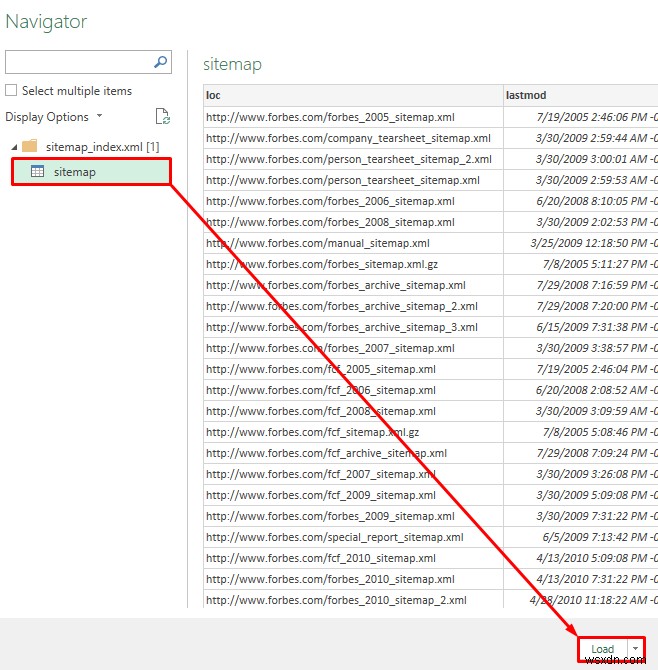Collapse the sitemap_index.xml tree node
Image resolution: width=658 pixels, height=670 pixels.
pyautogui.click(x=14, y=147)
